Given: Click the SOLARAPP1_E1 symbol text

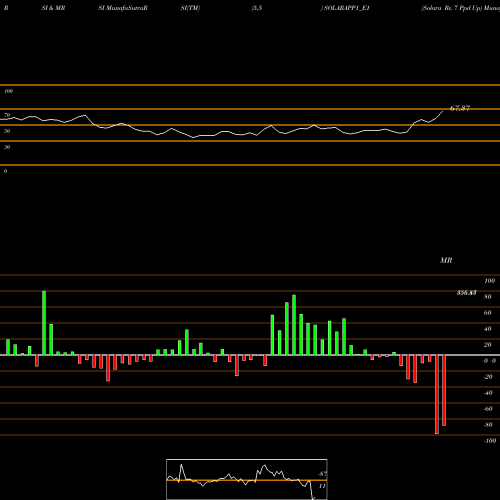Looking at the screenshot, I should click(346, 8).
